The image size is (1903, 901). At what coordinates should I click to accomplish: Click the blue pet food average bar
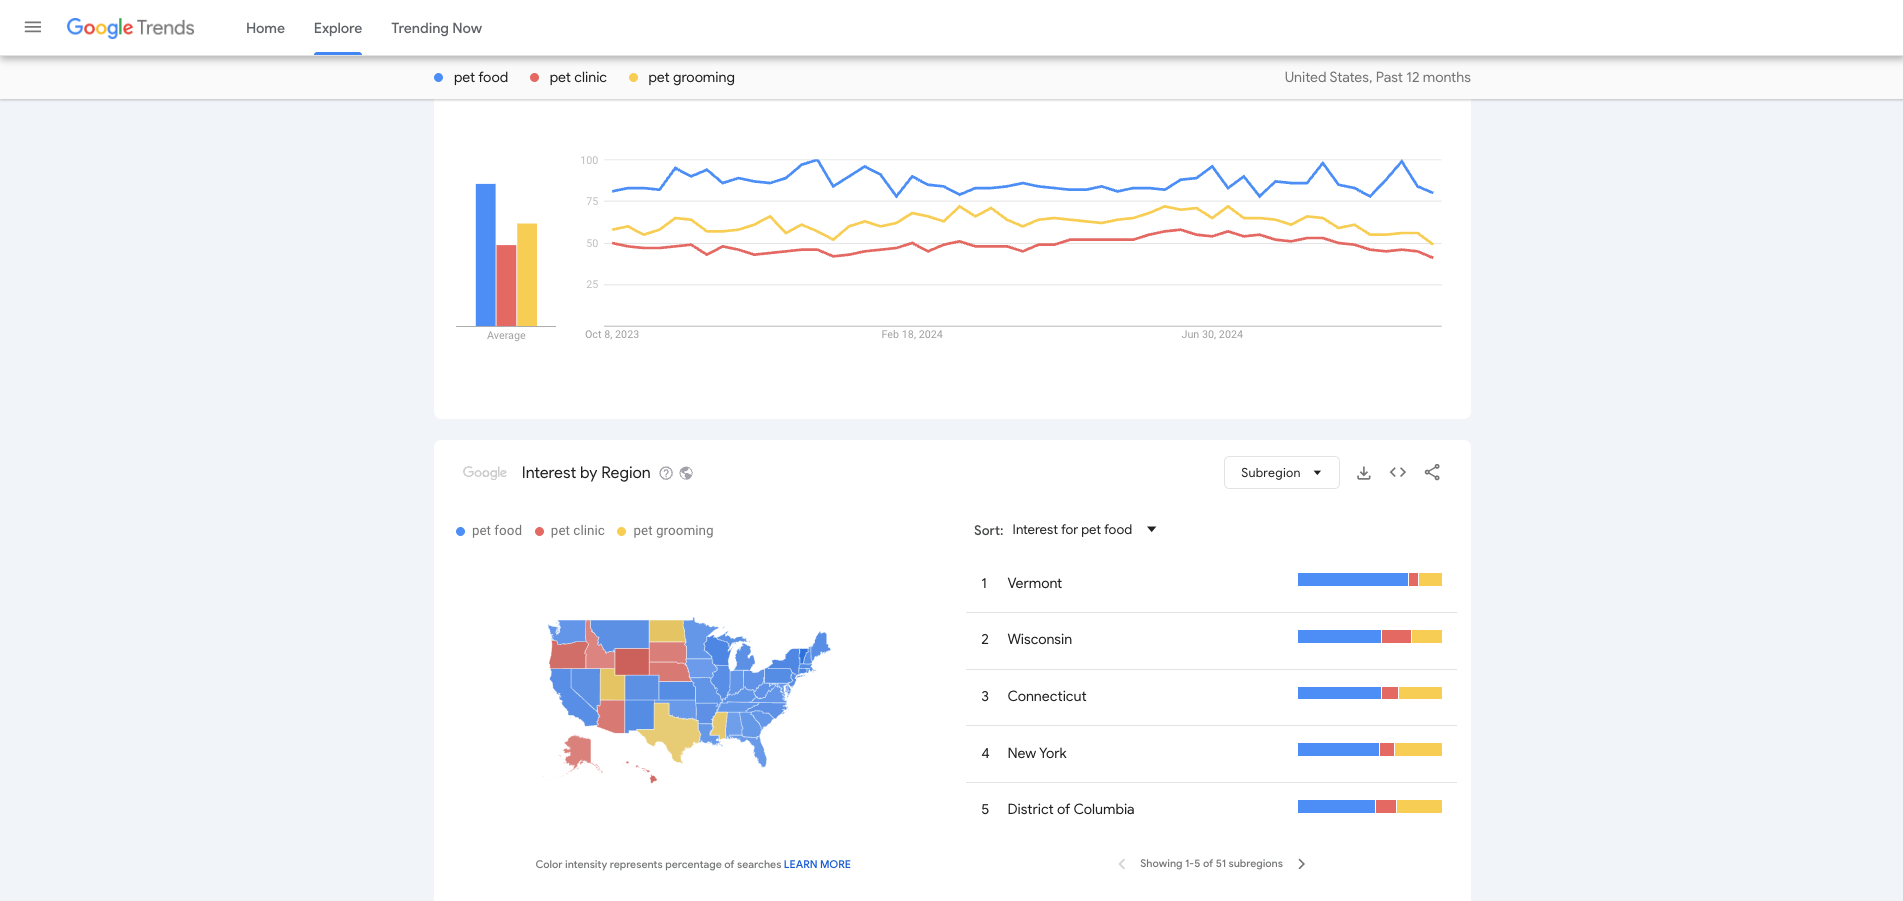point(485,255)
